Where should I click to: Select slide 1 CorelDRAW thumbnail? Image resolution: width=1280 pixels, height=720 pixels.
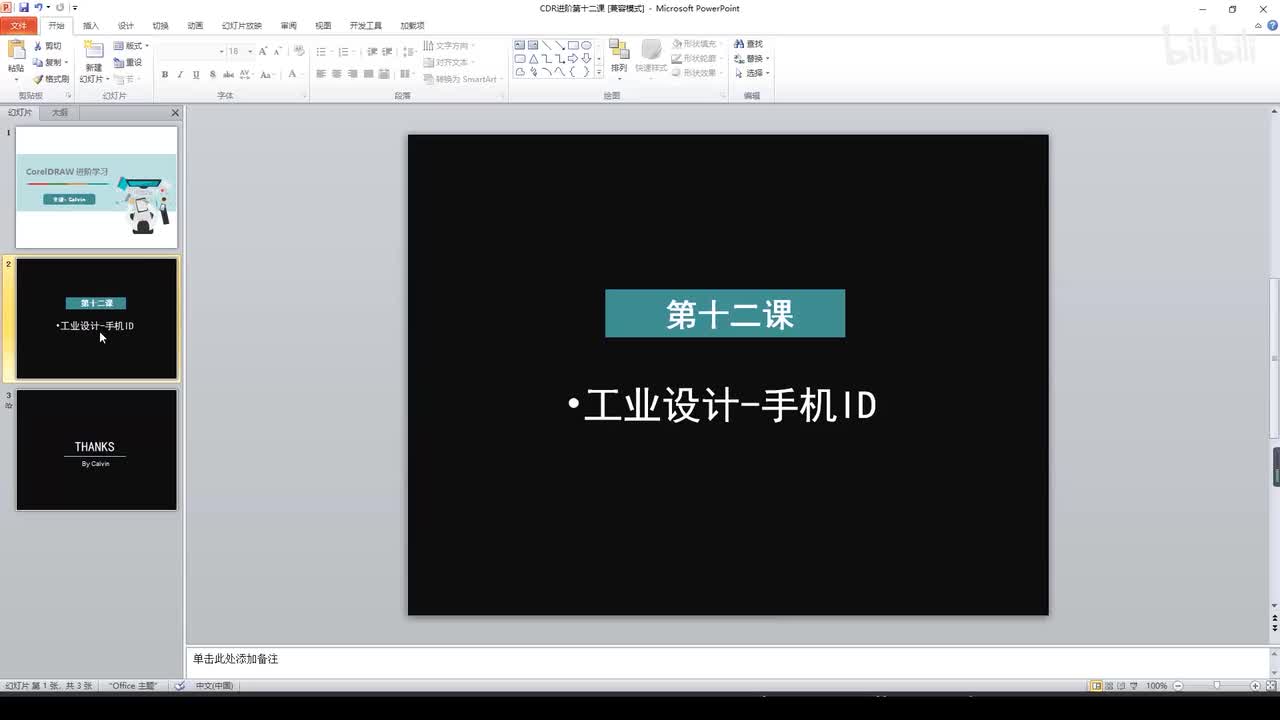click(97, 187)
